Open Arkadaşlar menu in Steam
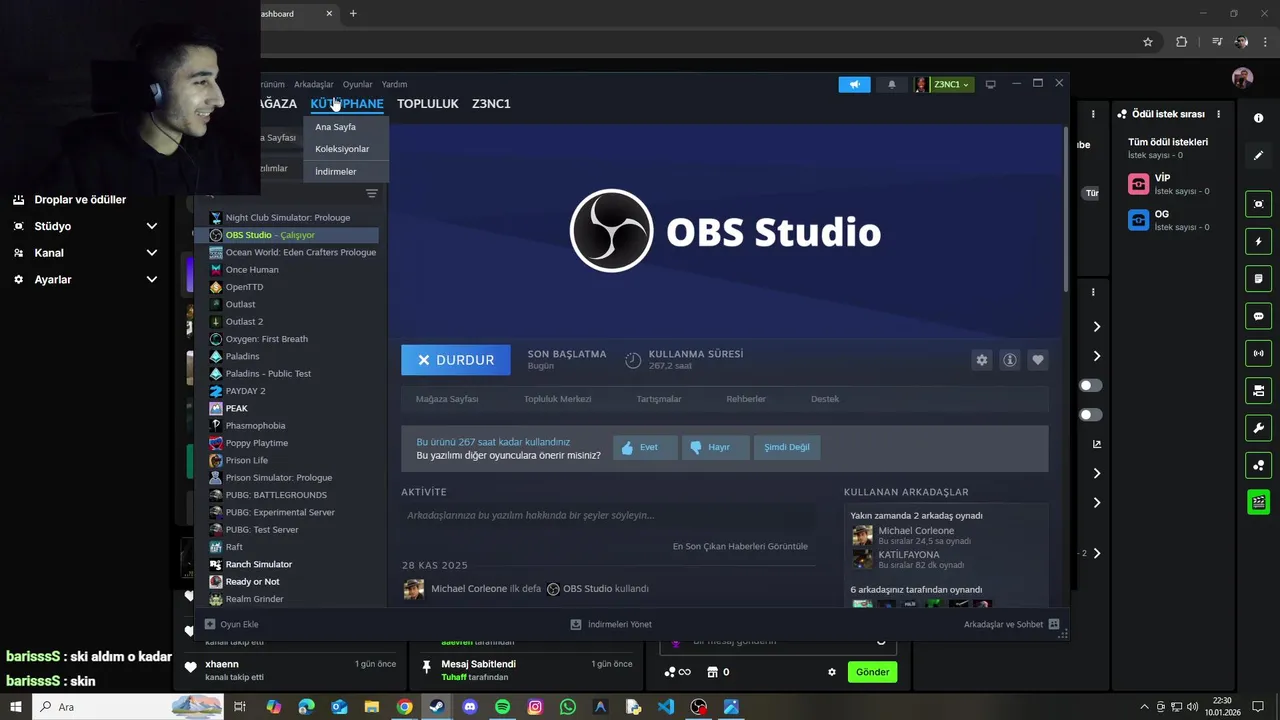This screenshot has height=720, width=1280. [x=314, y=85]
